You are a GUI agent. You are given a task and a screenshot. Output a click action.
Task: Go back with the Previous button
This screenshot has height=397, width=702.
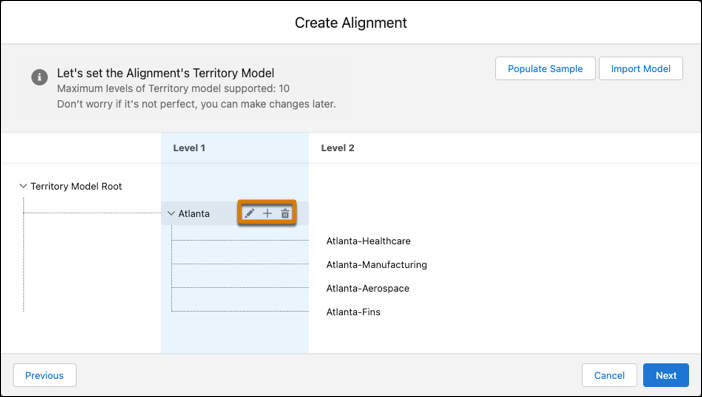[x=44, y=375]
